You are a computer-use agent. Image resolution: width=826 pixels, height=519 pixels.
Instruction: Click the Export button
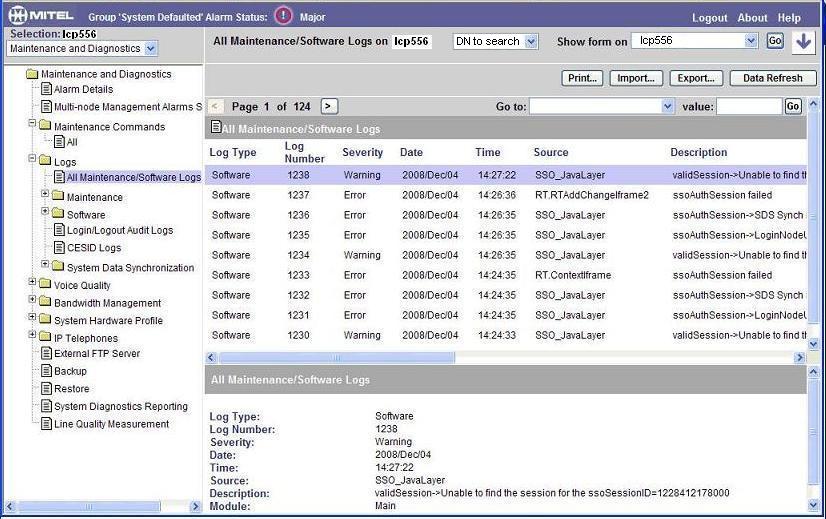(x=696, y=78)
